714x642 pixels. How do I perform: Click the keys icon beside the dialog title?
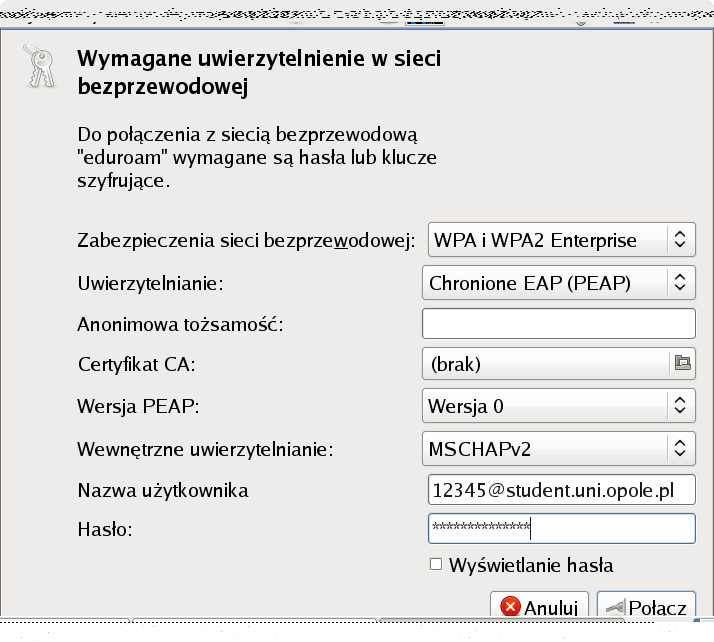(40, 66)
